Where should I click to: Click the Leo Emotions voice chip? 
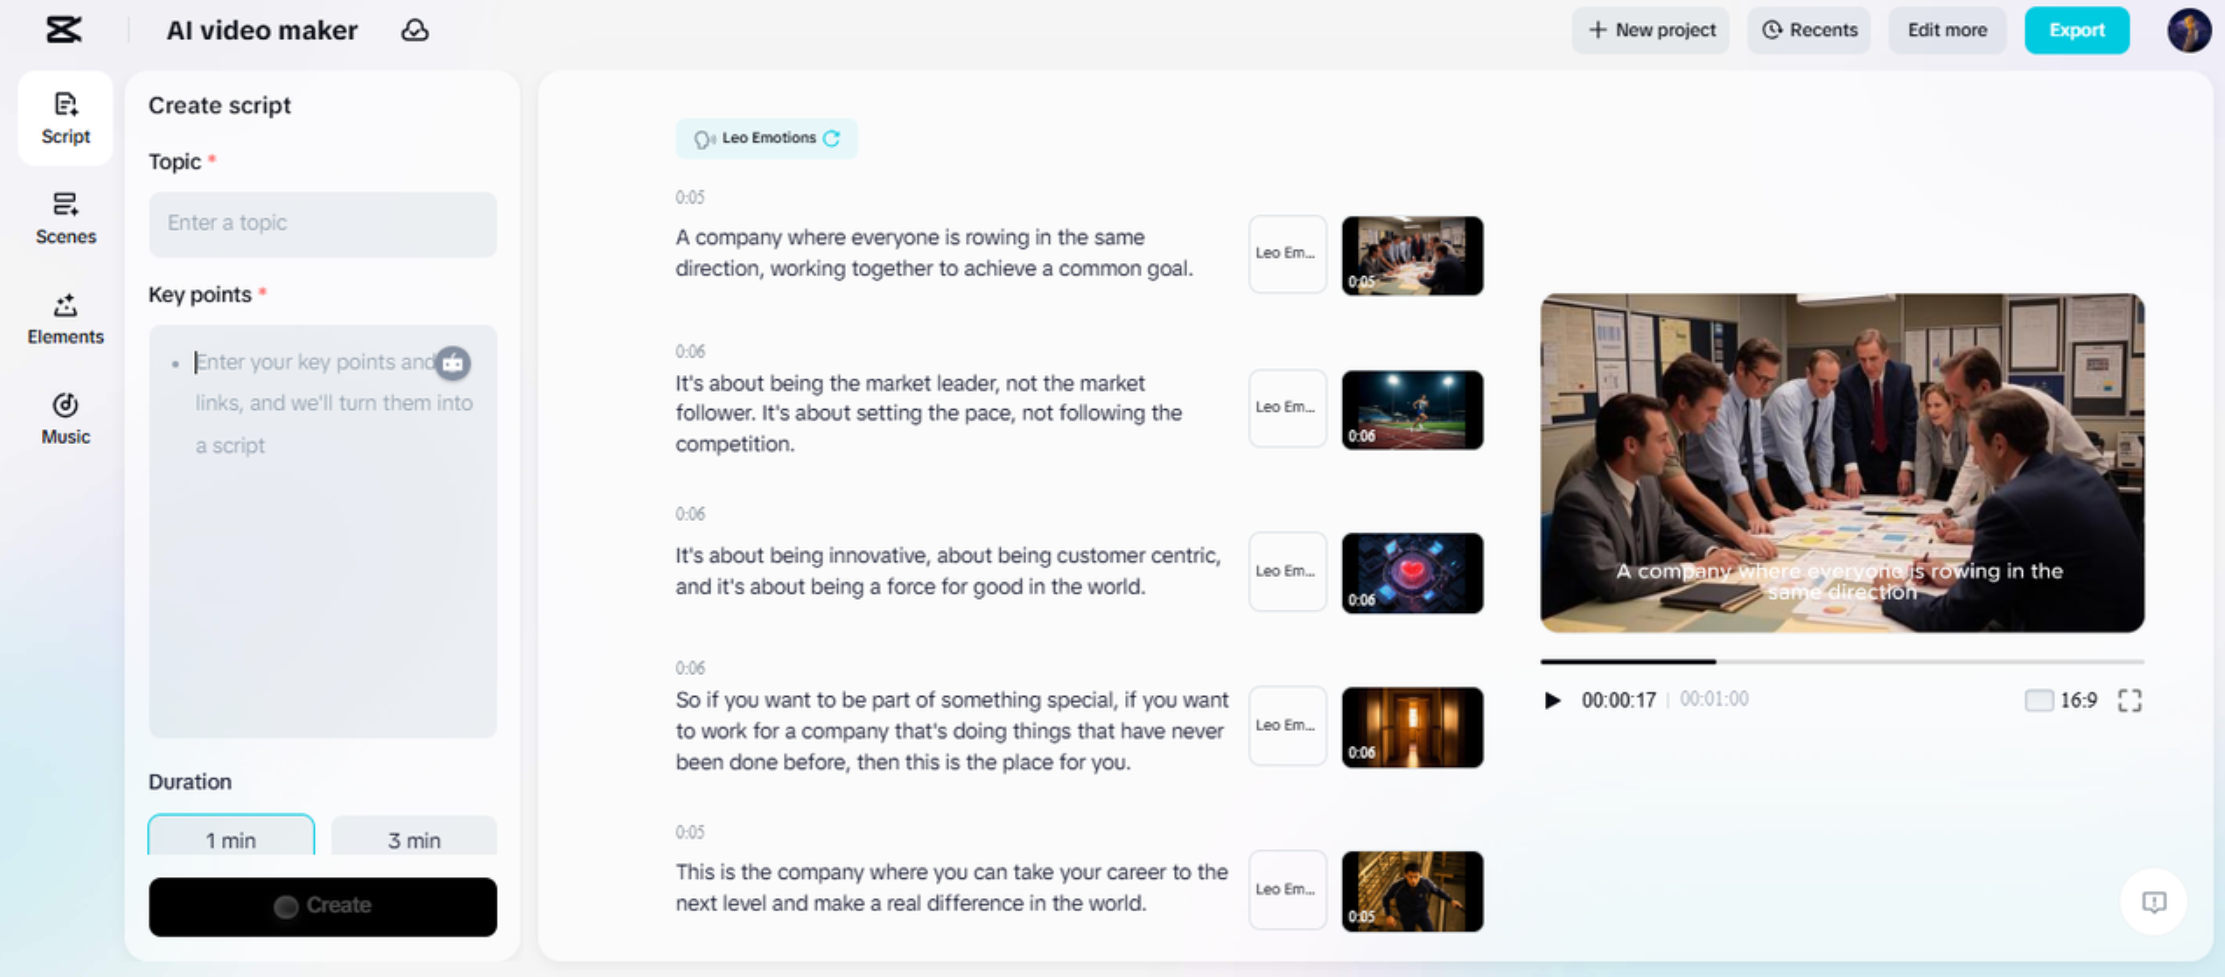[766, 138]
